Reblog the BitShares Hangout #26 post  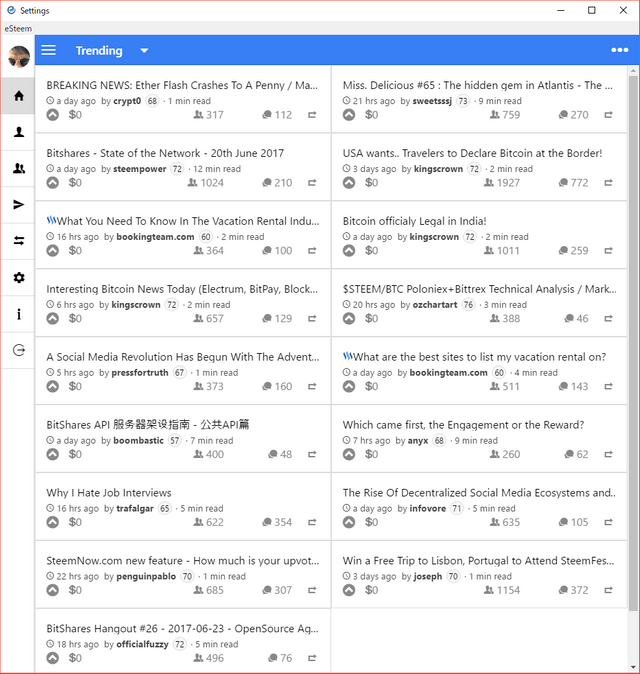[x=312, y=658]
